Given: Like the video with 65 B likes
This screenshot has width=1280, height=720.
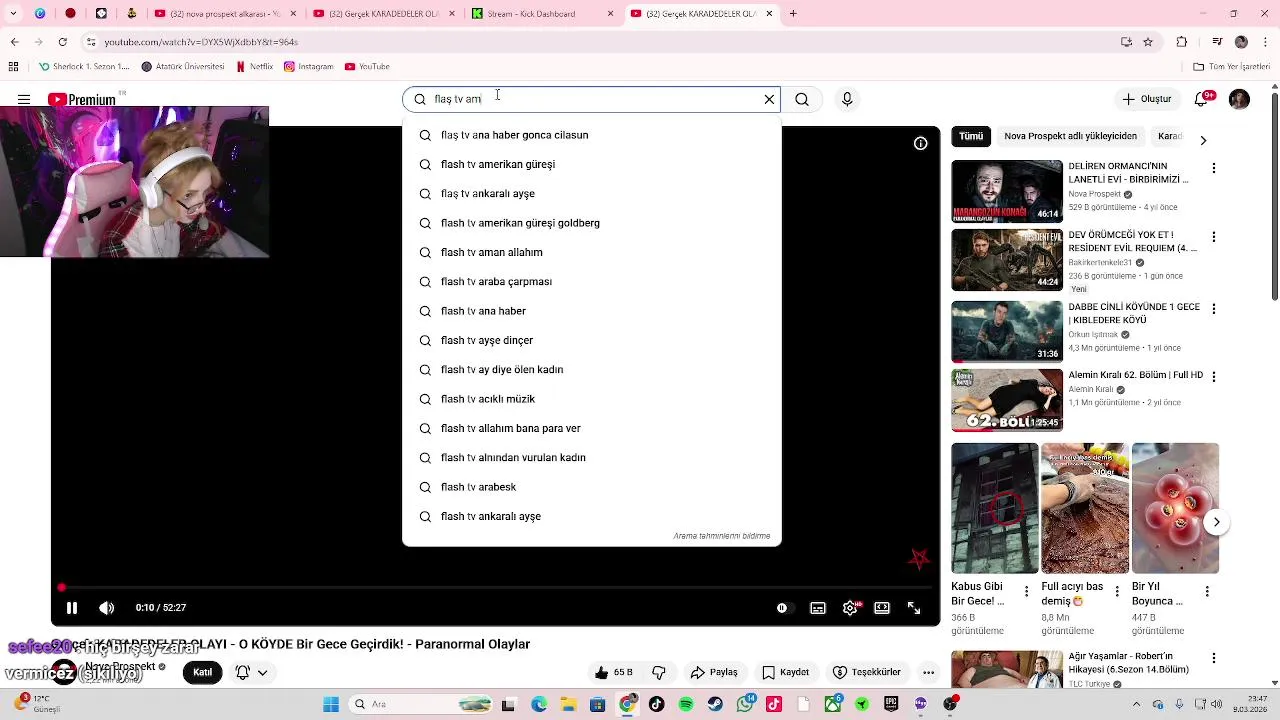Looking at the screenshot, I should coord(613,672).
